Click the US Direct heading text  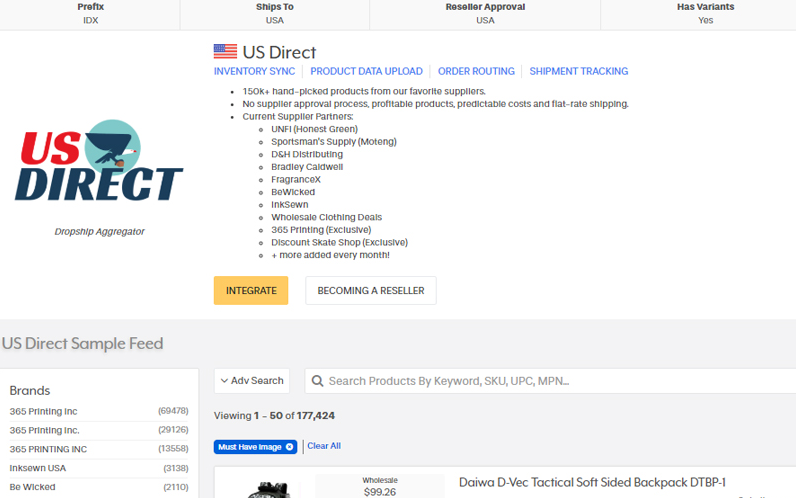279,52
